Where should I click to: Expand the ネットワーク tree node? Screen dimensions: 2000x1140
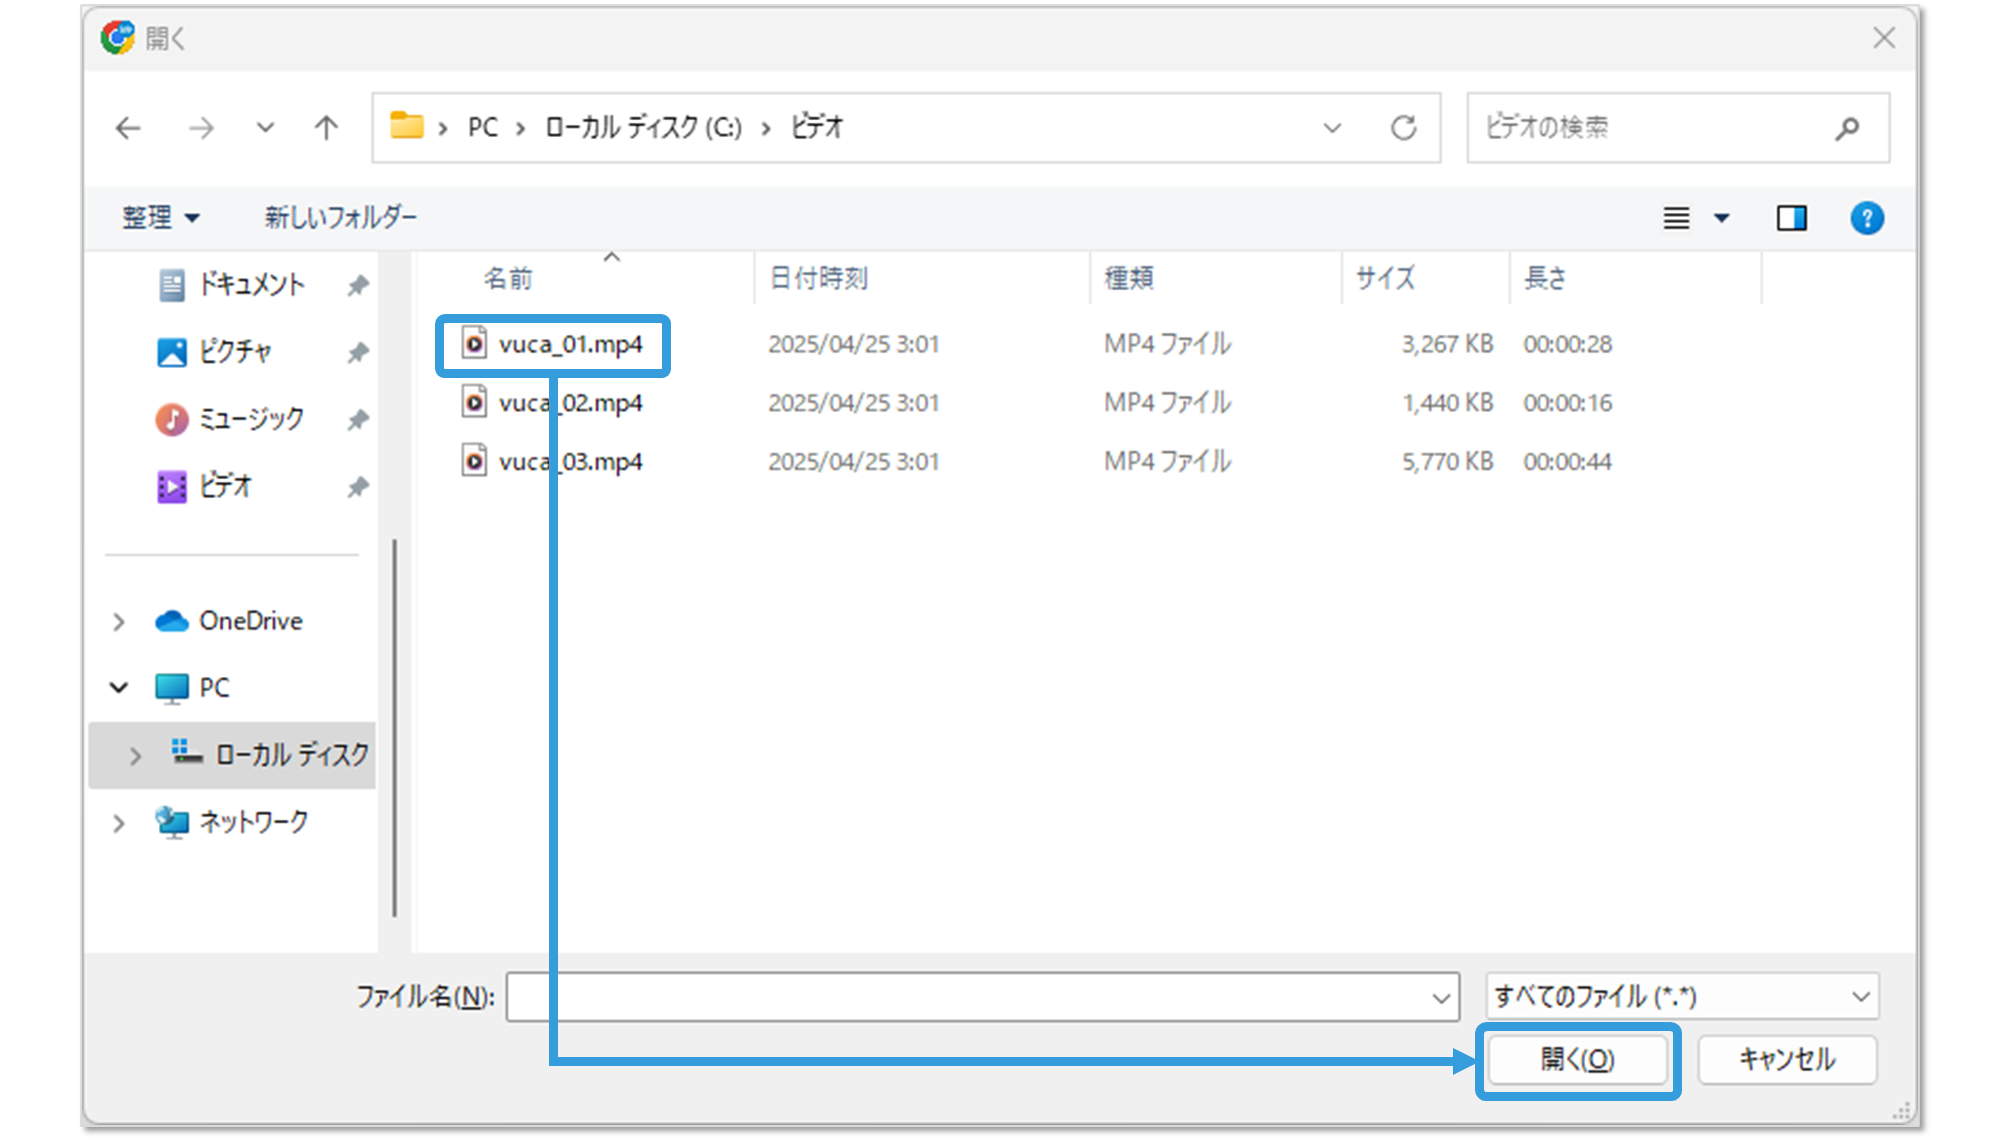point(119,823)
